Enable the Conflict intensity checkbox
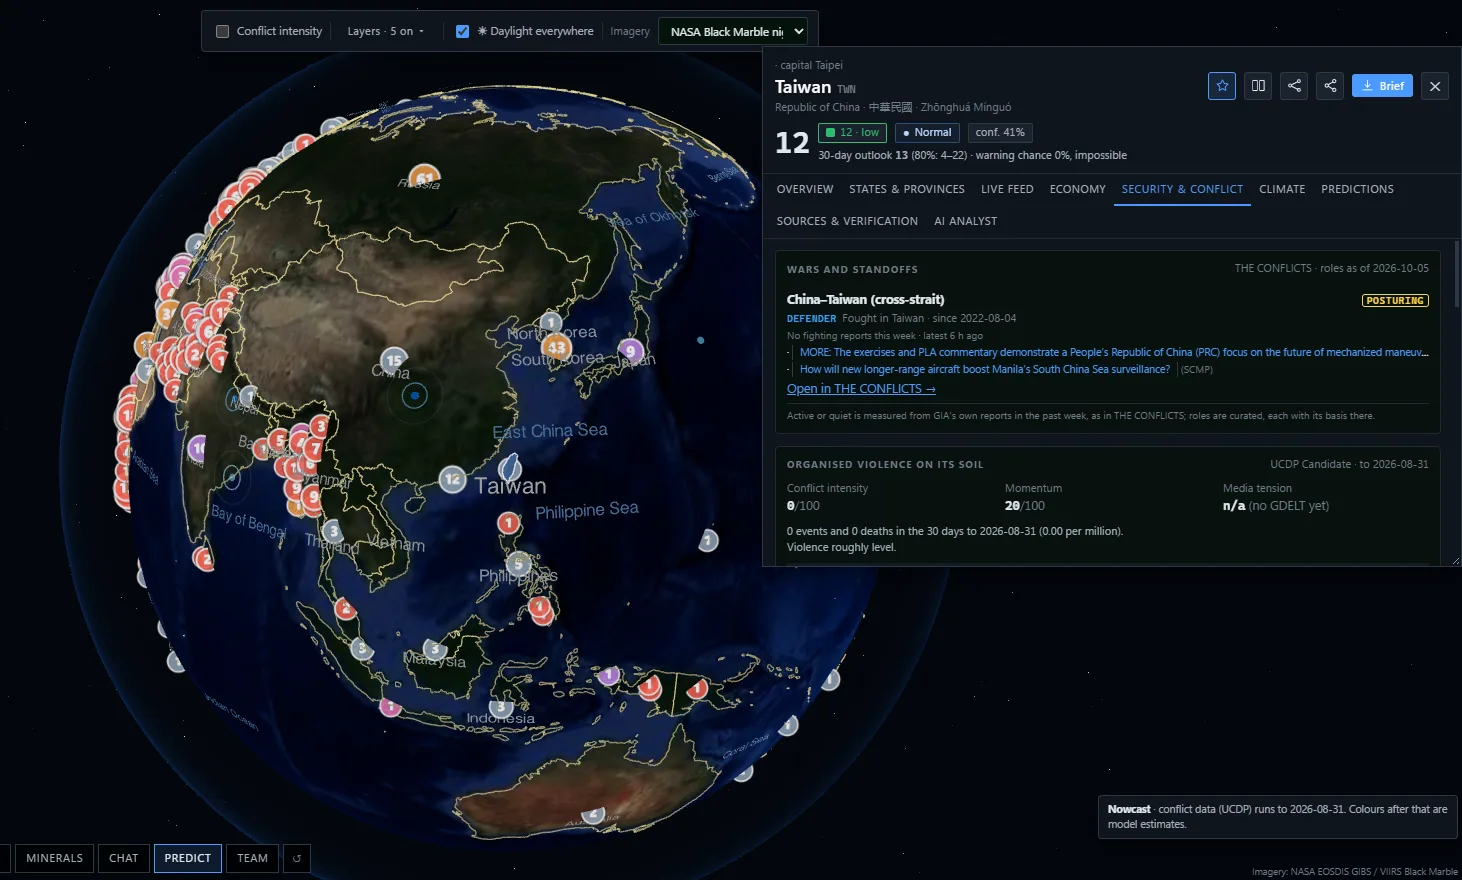This screenshot has height=880, width=1462. click(x=223, y=31)
